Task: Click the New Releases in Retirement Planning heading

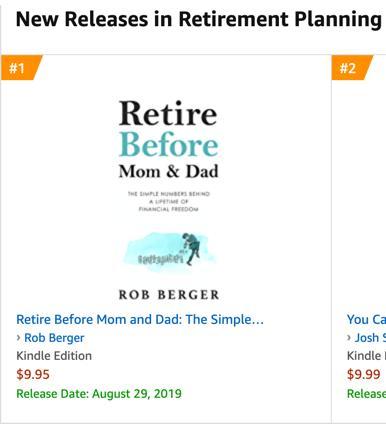Action: pyautogui.click(x=199, y=19)
